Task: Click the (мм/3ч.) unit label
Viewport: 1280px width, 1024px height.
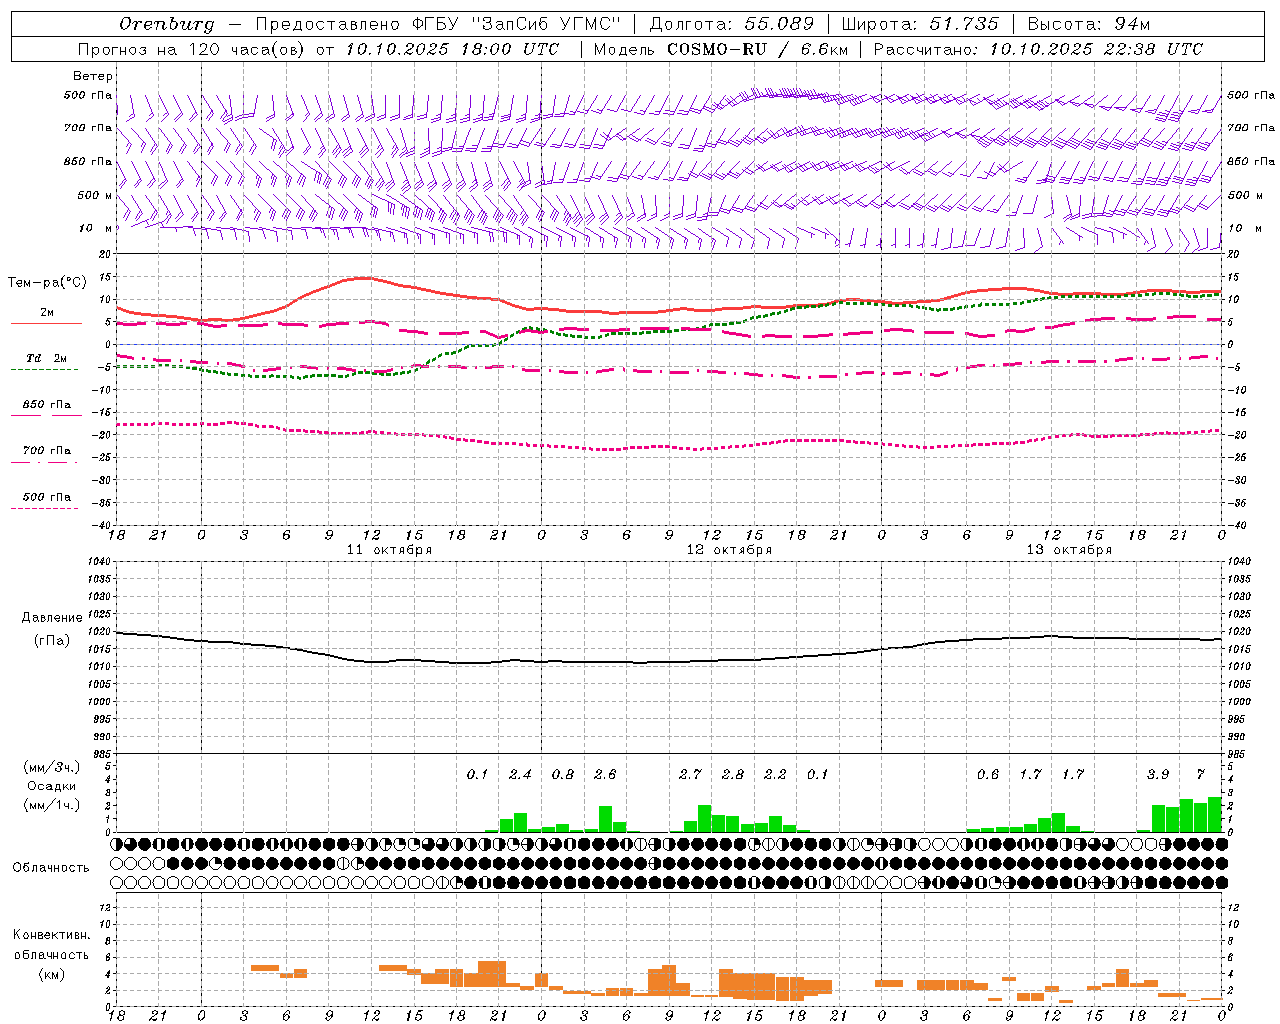Action: click(x=52, y=767)
